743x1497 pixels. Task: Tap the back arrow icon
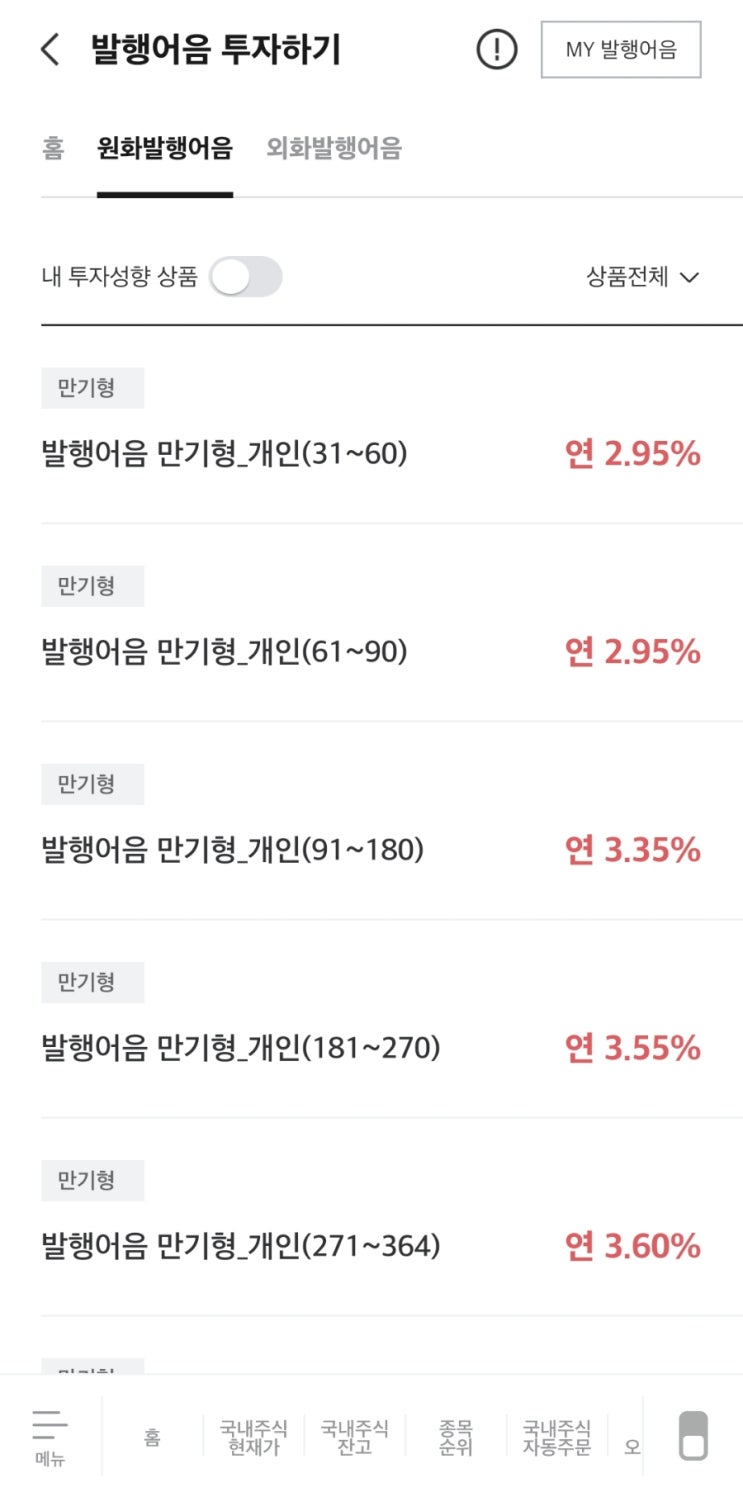coord(50,49)
